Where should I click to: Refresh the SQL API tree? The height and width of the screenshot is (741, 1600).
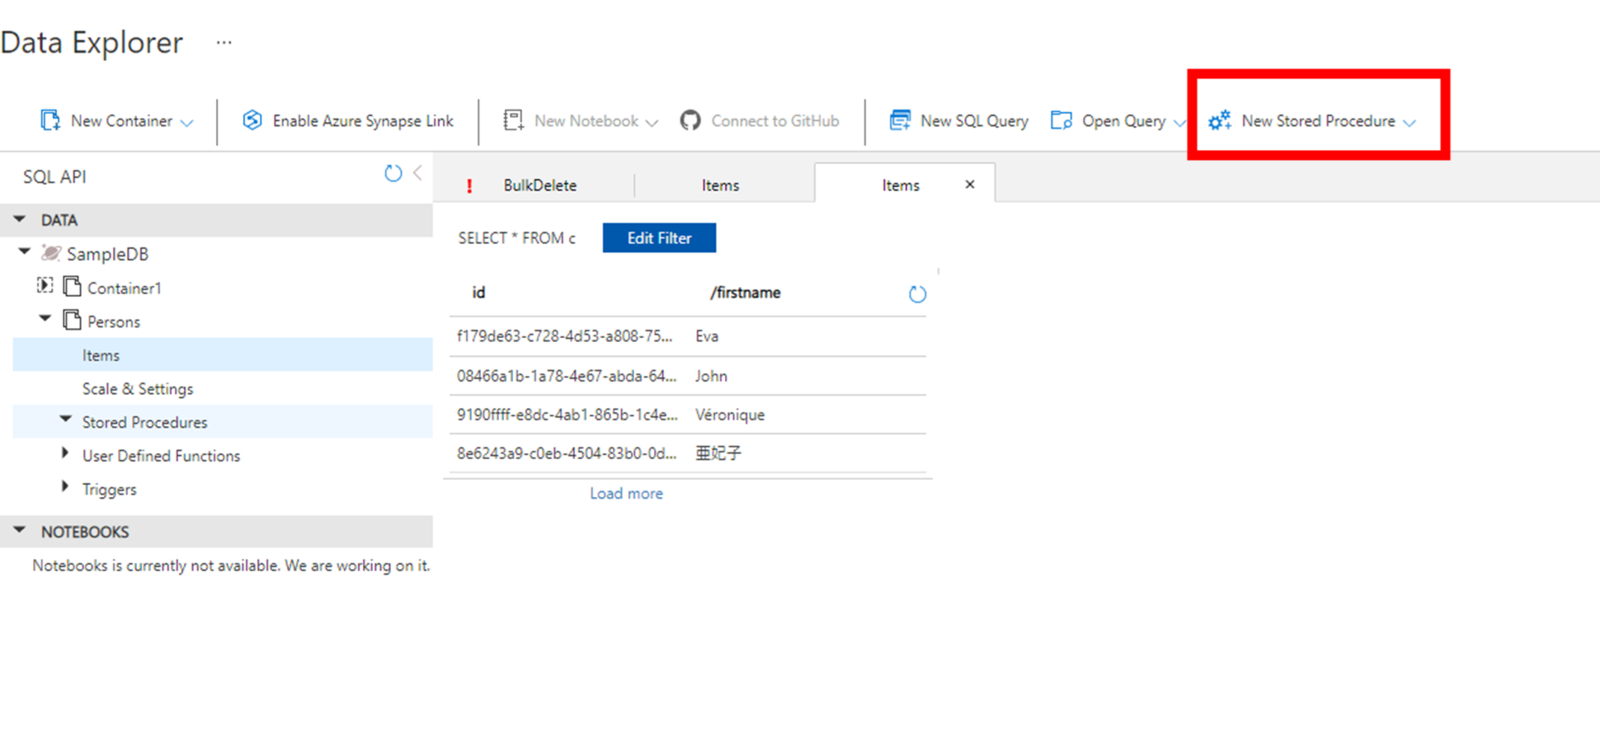click(x=393, y=174)
